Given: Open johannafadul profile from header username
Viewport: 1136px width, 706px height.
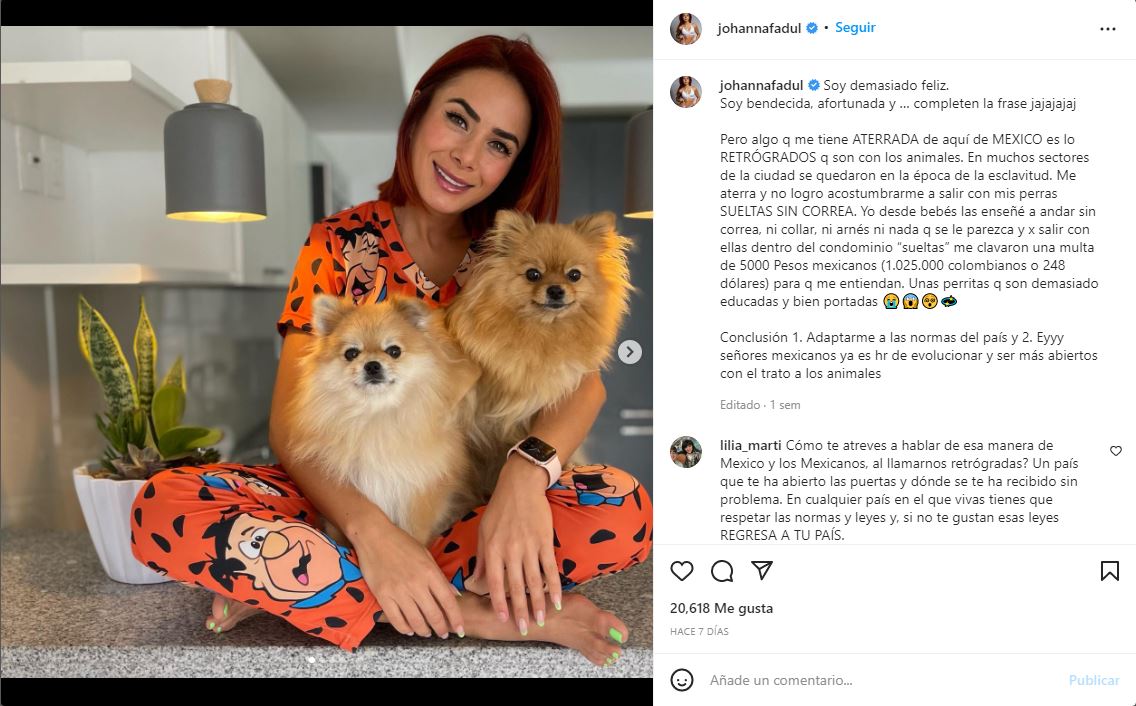Looking at the screenshot, I should click(759, 28).
